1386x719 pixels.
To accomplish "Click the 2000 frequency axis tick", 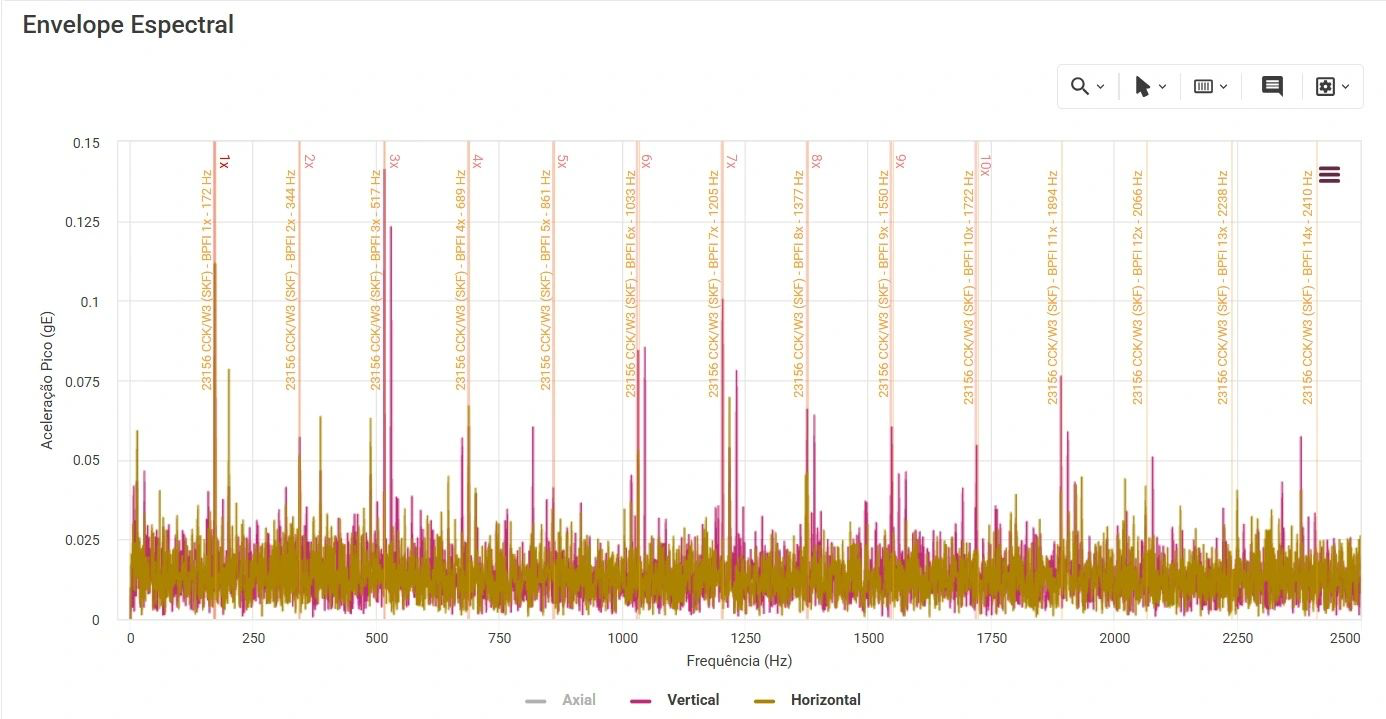I will pos(1114,638).
